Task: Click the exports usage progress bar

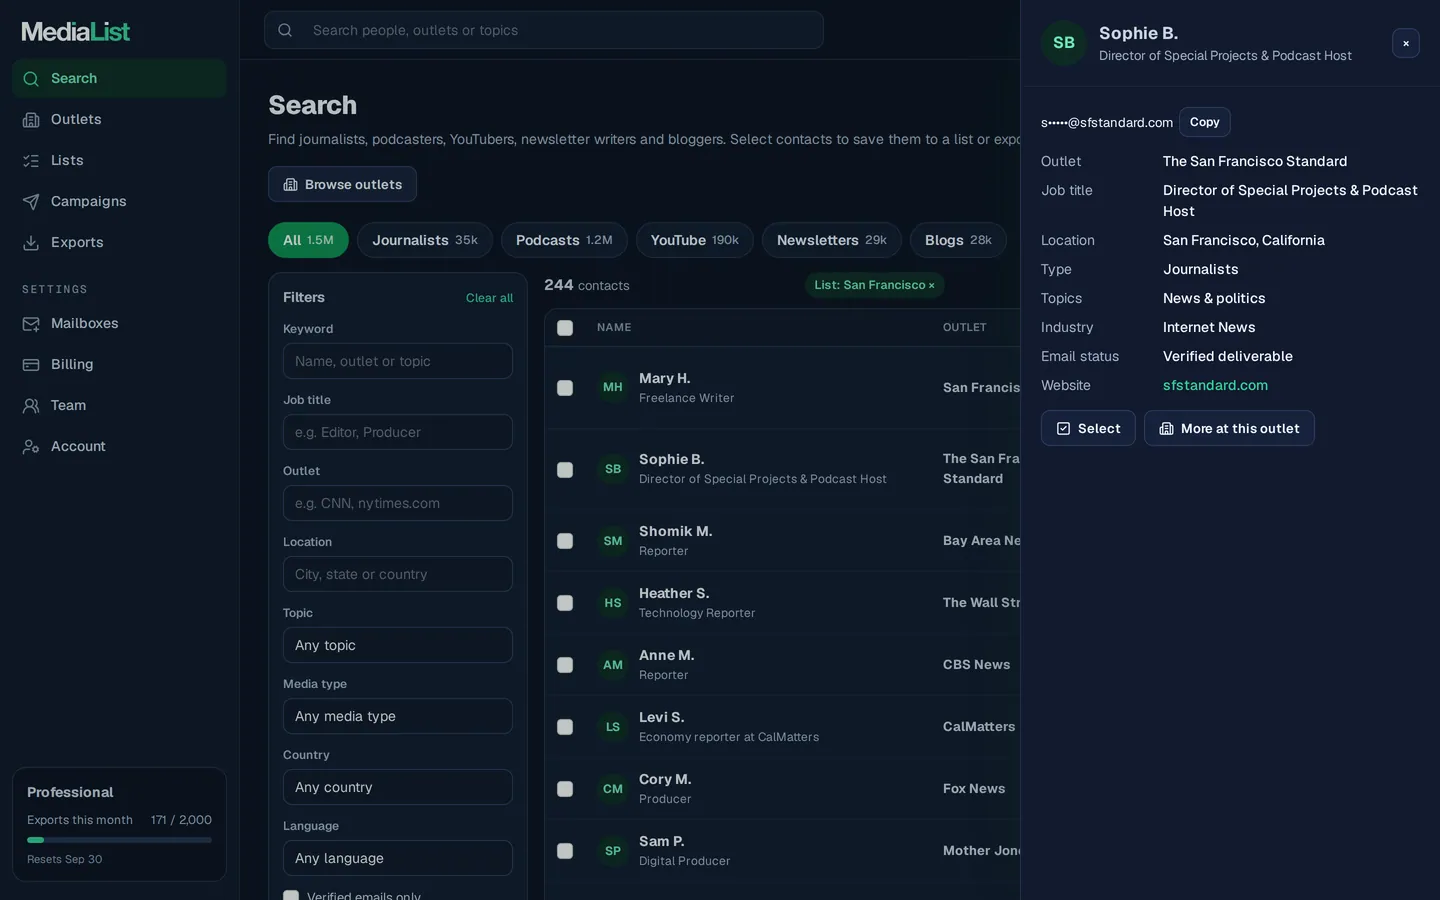Action: 119,840
